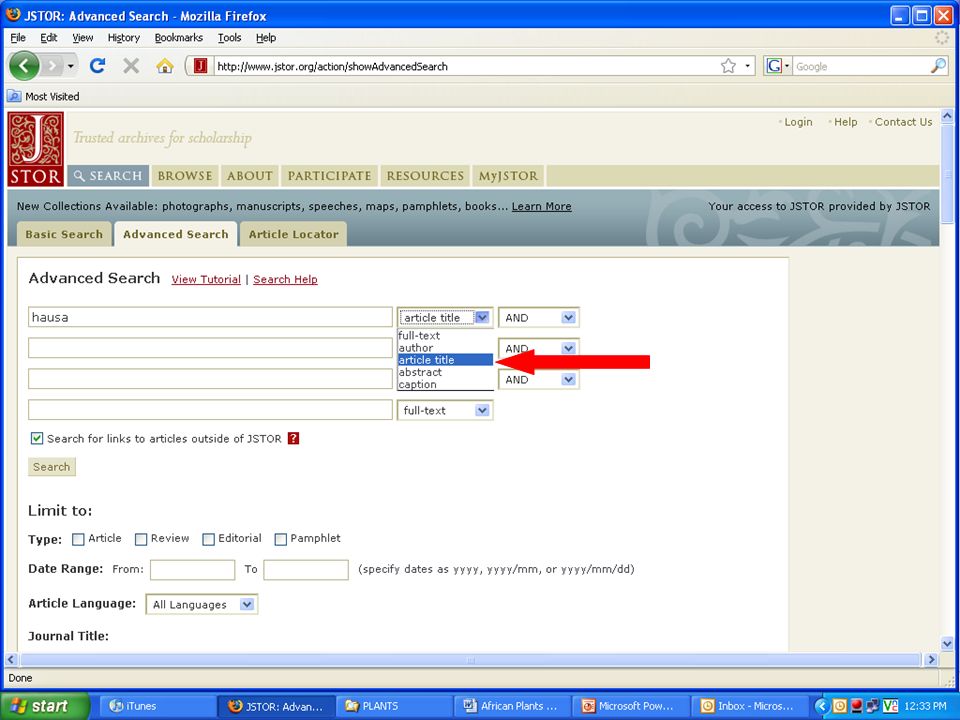The image size is (960, 720).
Task: Open the ABOUT navigation item
Action: click(x=250, y=176)
